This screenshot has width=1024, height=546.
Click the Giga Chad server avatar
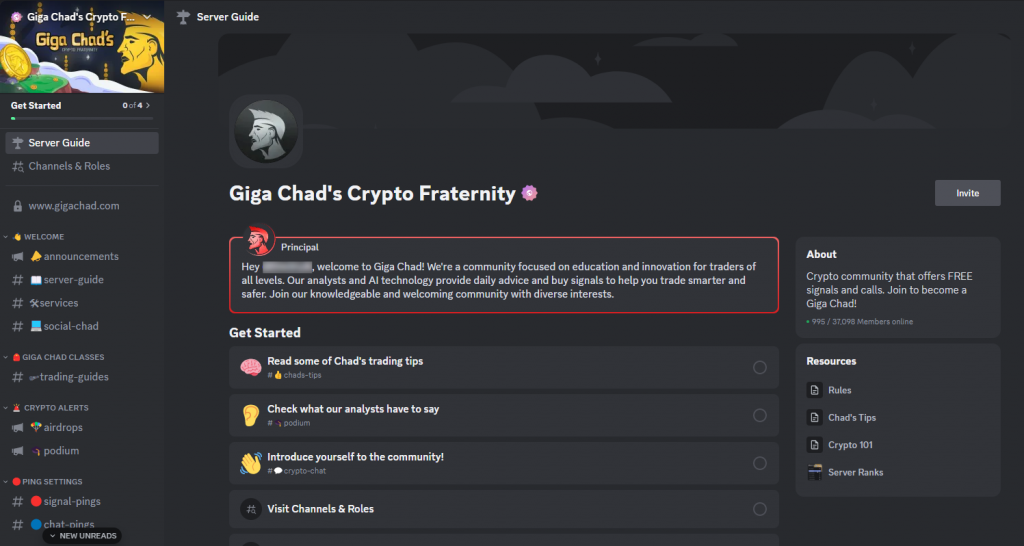[266, 131]
